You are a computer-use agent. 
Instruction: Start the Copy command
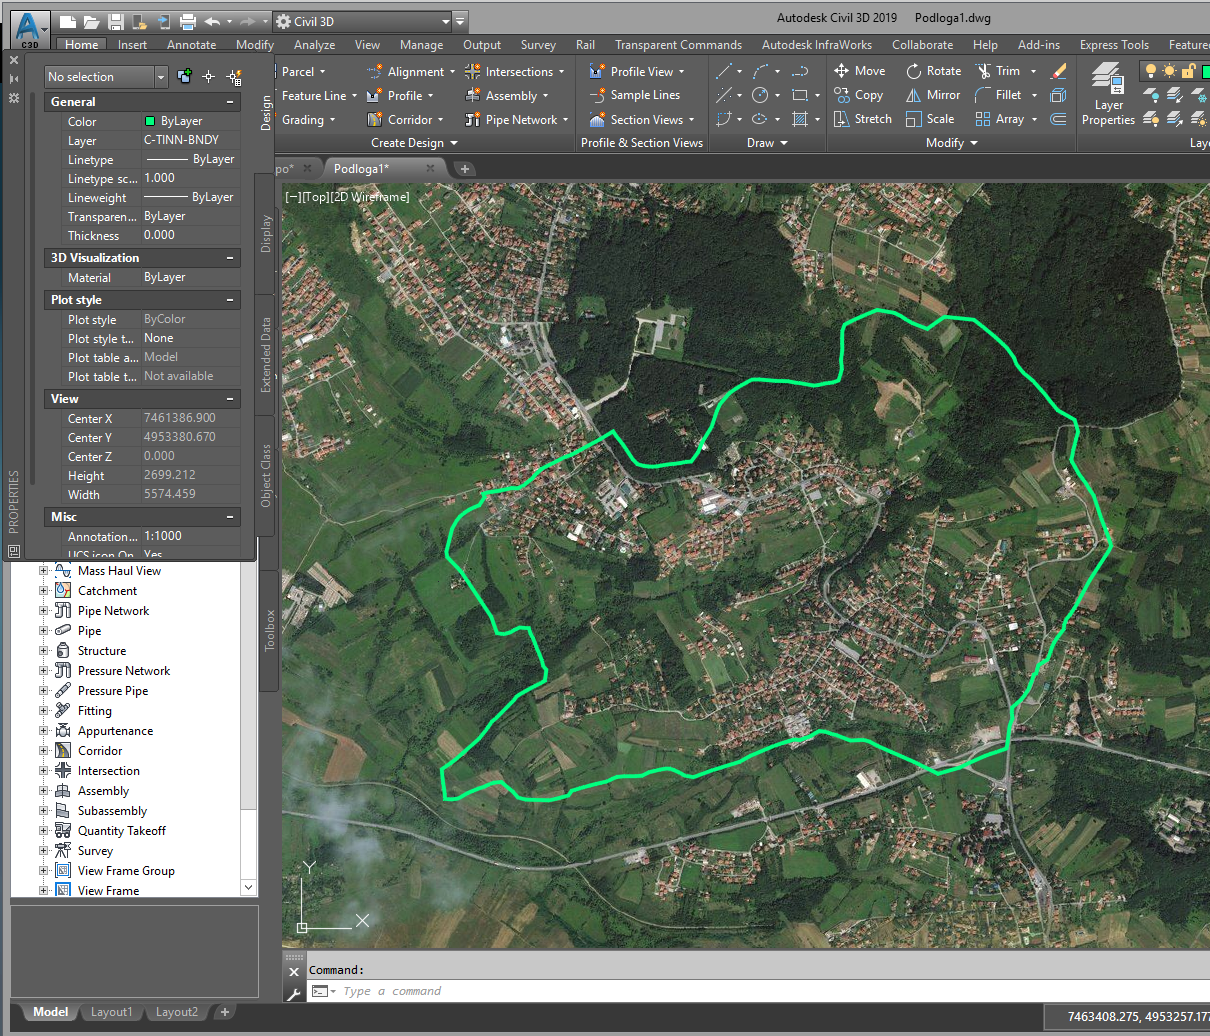[859, 95]
